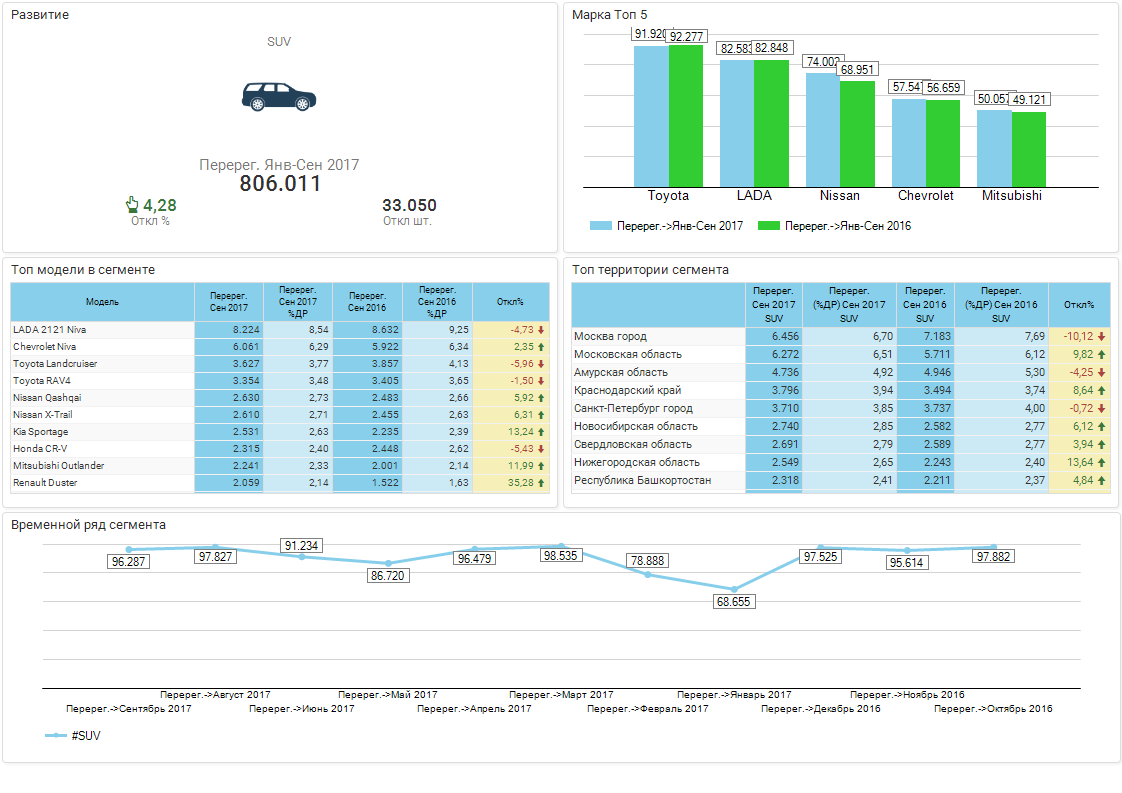Click the 97.827 data label for Август 2017

pos(215,556)
